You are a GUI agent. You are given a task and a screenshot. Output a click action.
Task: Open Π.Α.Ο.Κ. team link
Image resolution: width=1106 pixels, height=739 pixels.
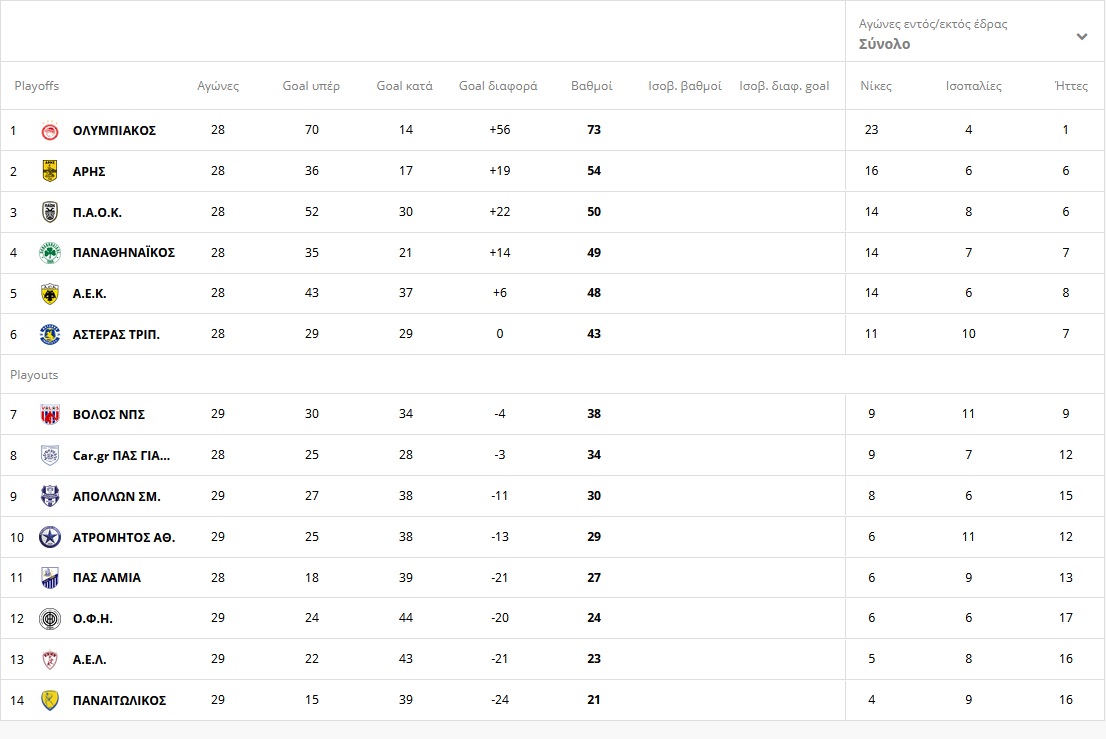click(97, 212)
